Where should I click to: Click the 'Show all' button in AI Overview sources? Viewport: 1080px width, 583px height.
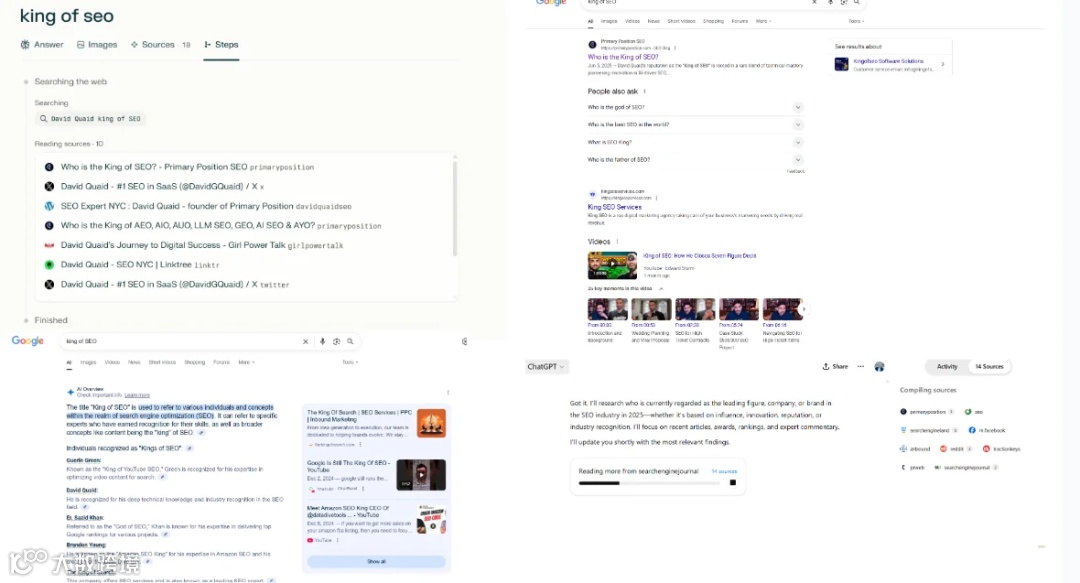pyautogui.click(x=376, y=562)
